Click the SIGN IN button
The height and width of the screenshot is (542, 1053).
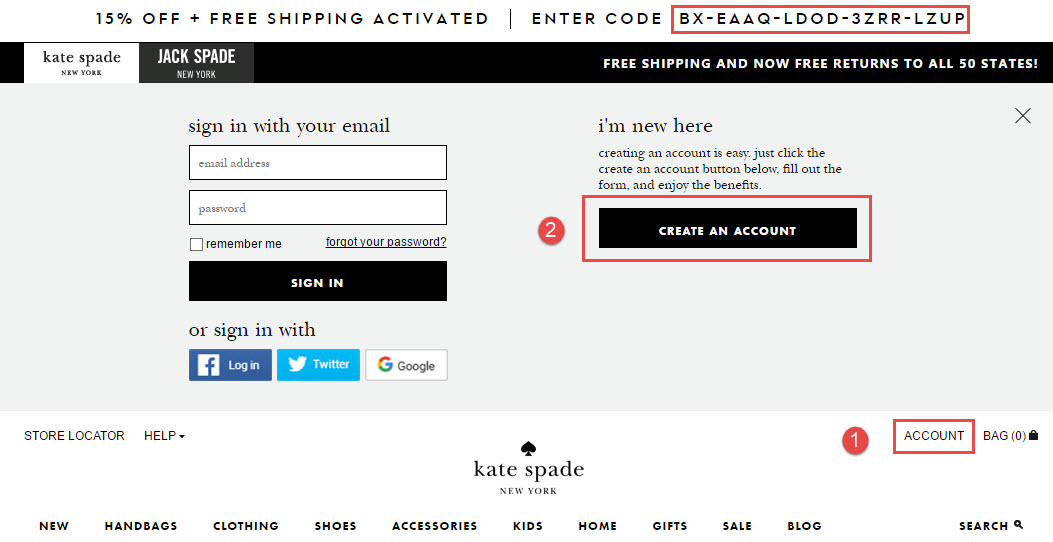coord(318,281)
